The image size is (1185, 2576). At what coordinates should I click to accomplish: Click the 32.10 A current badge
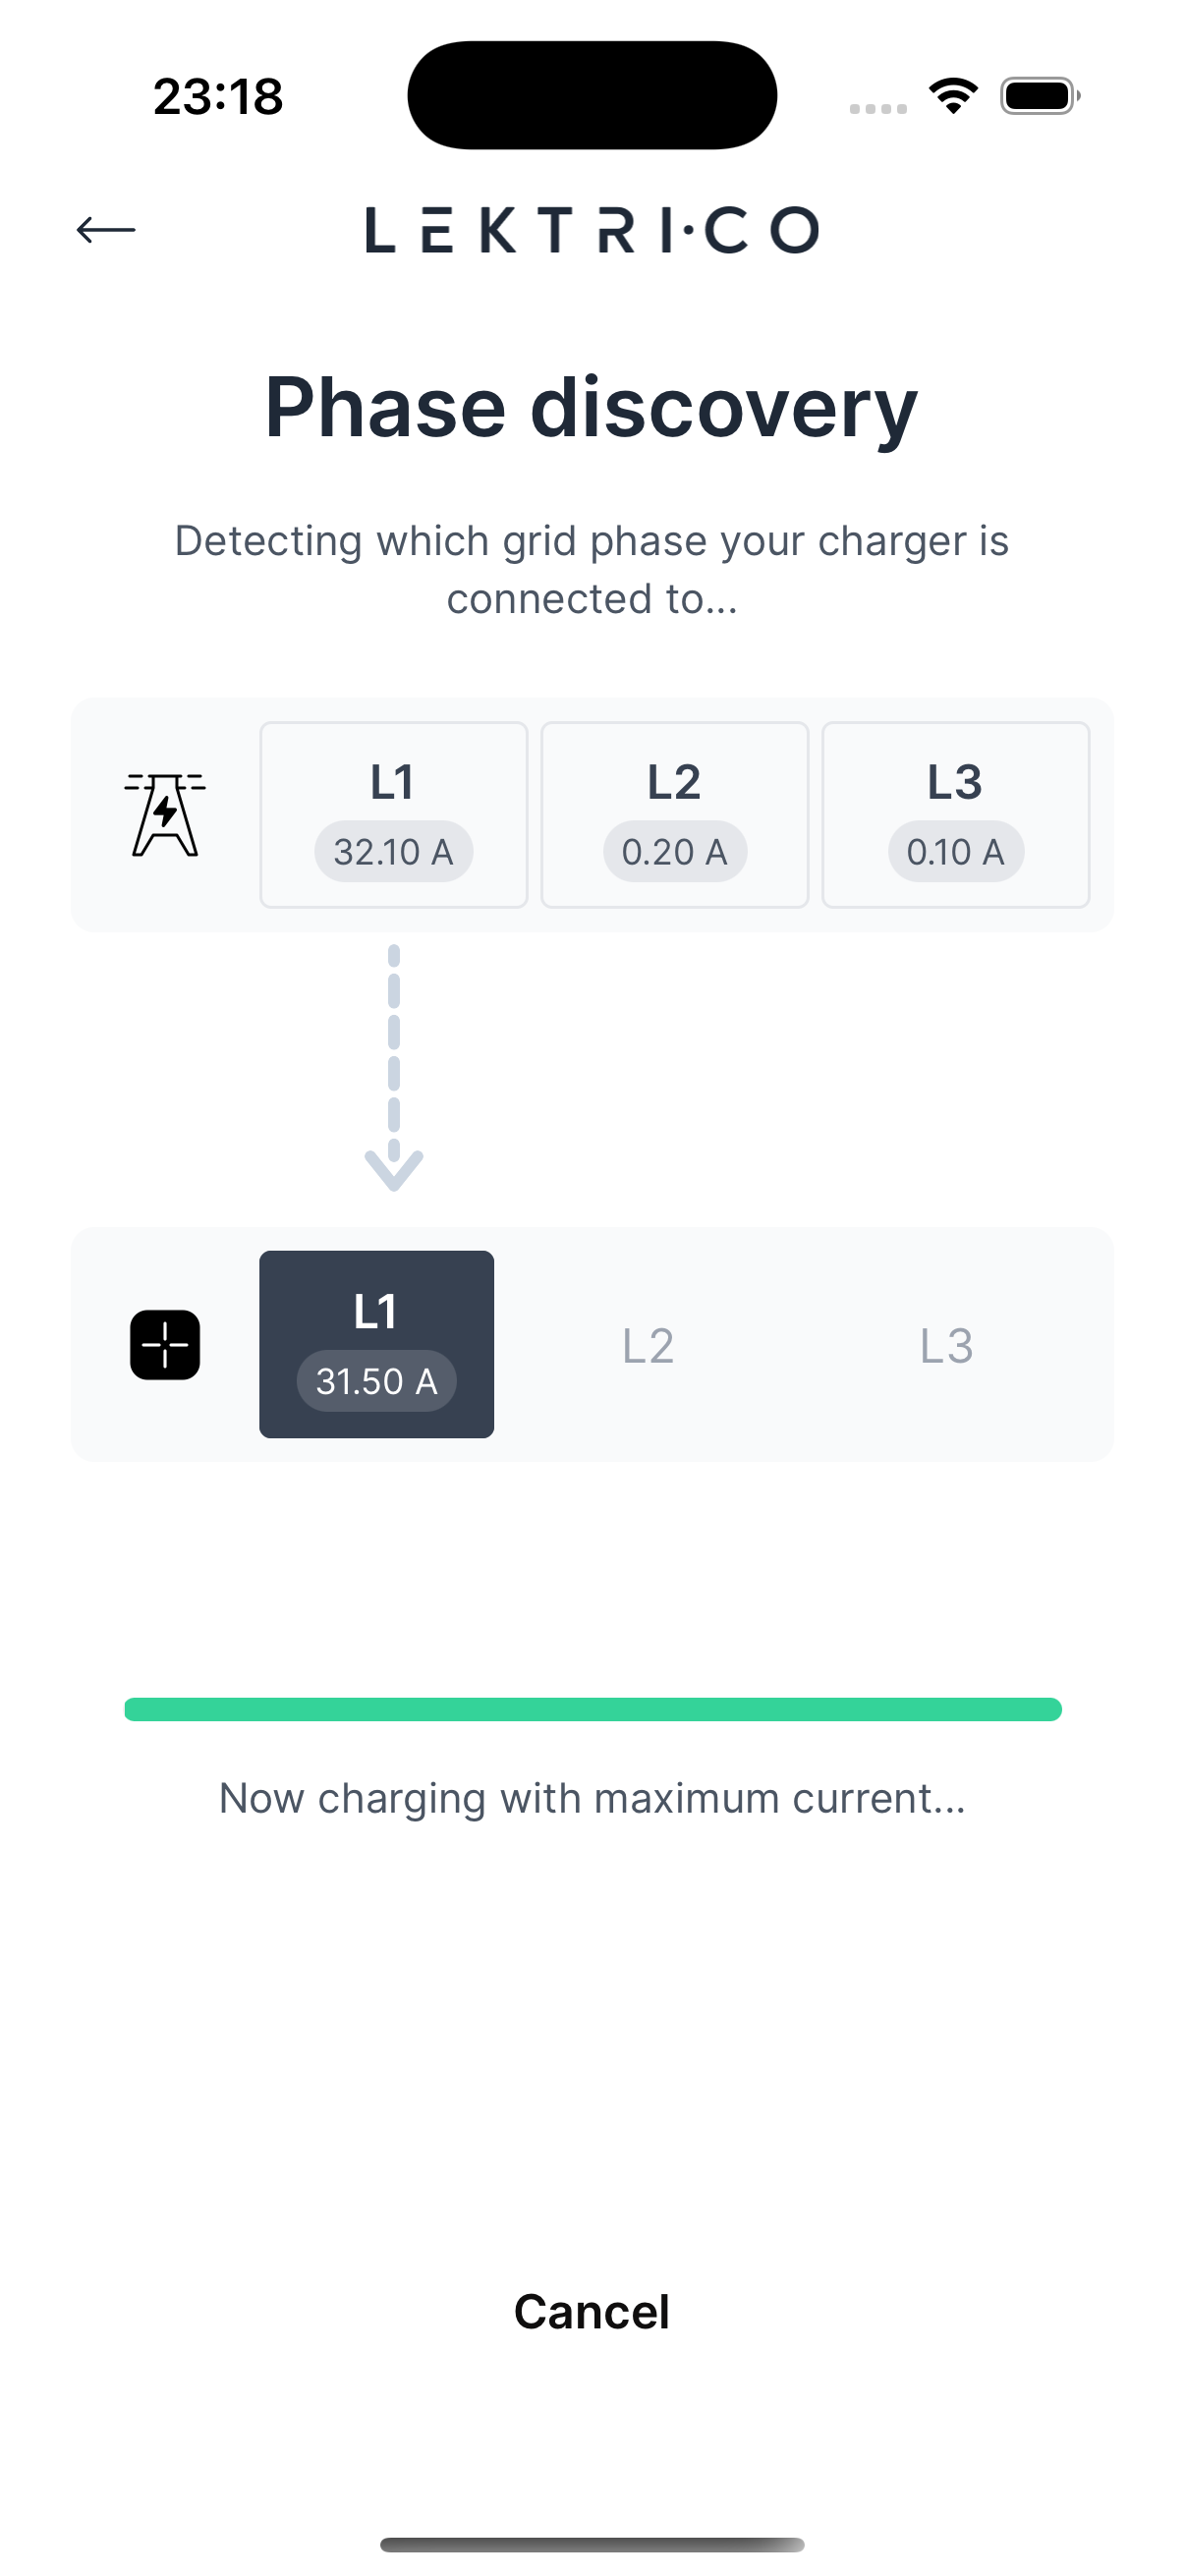(393, 852)
